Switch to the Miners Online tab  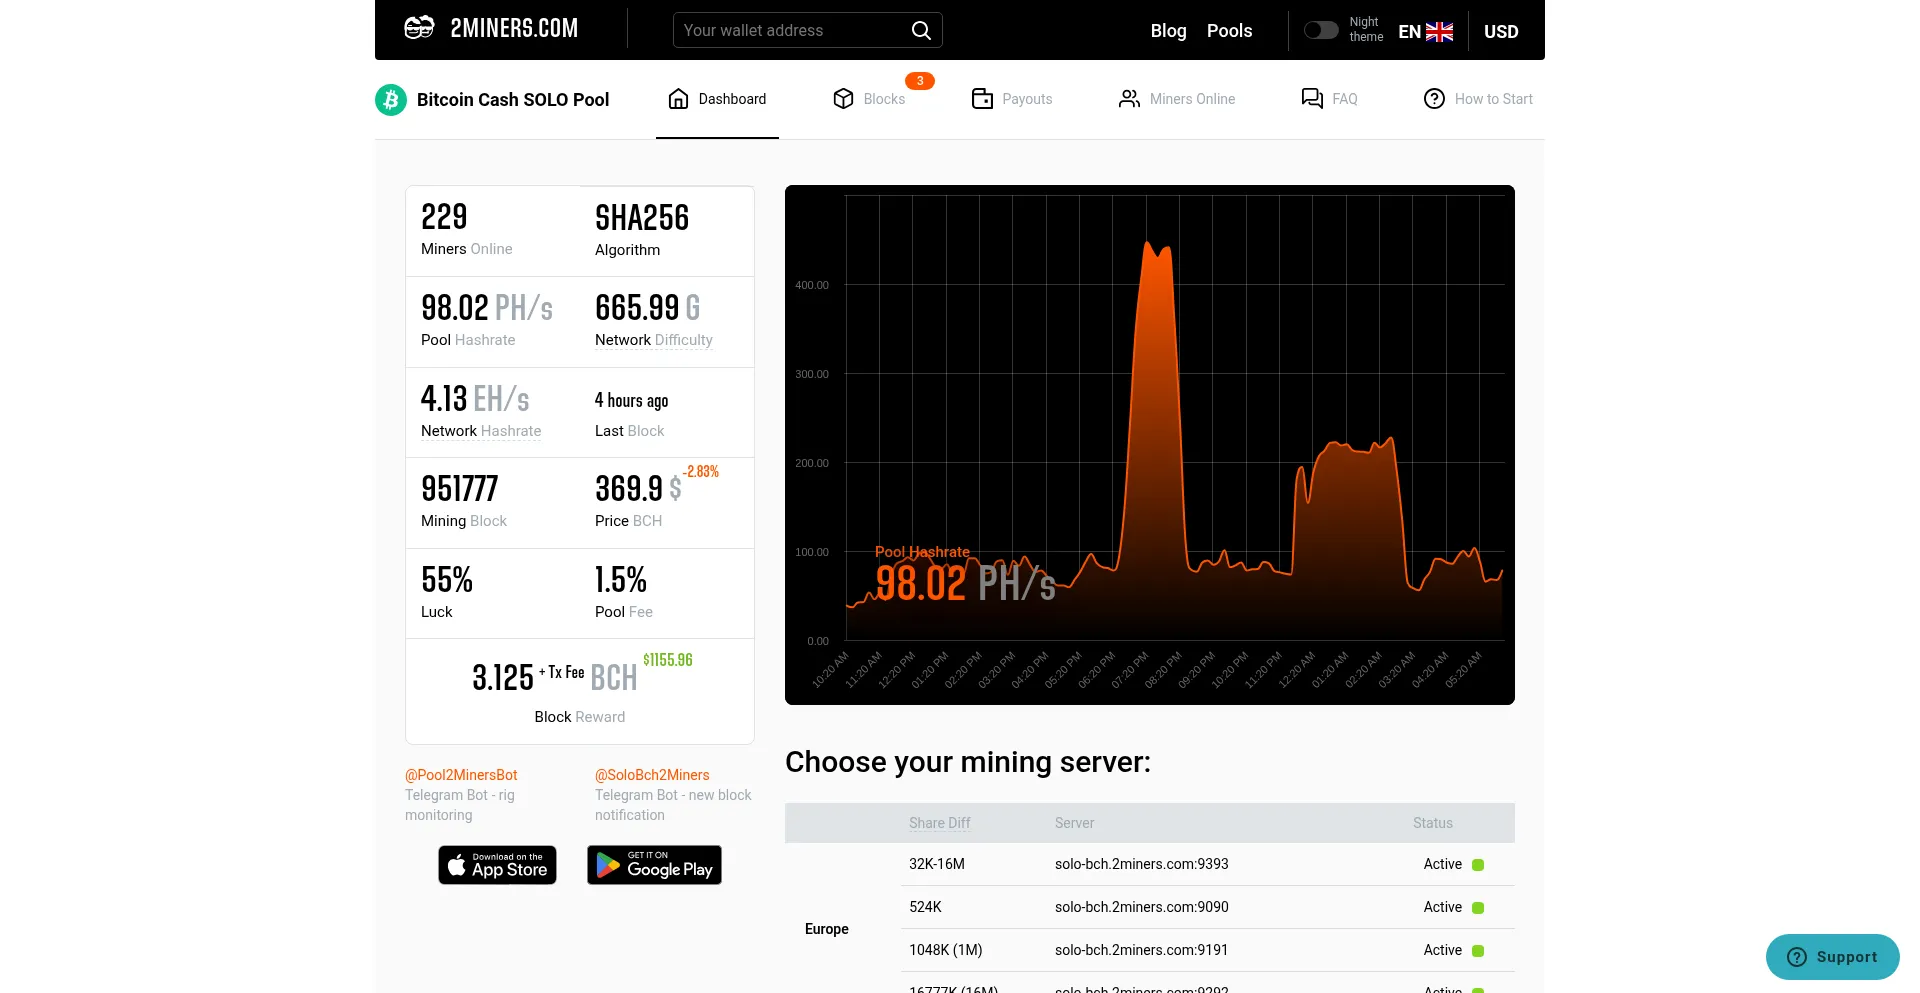point(1177,99)
